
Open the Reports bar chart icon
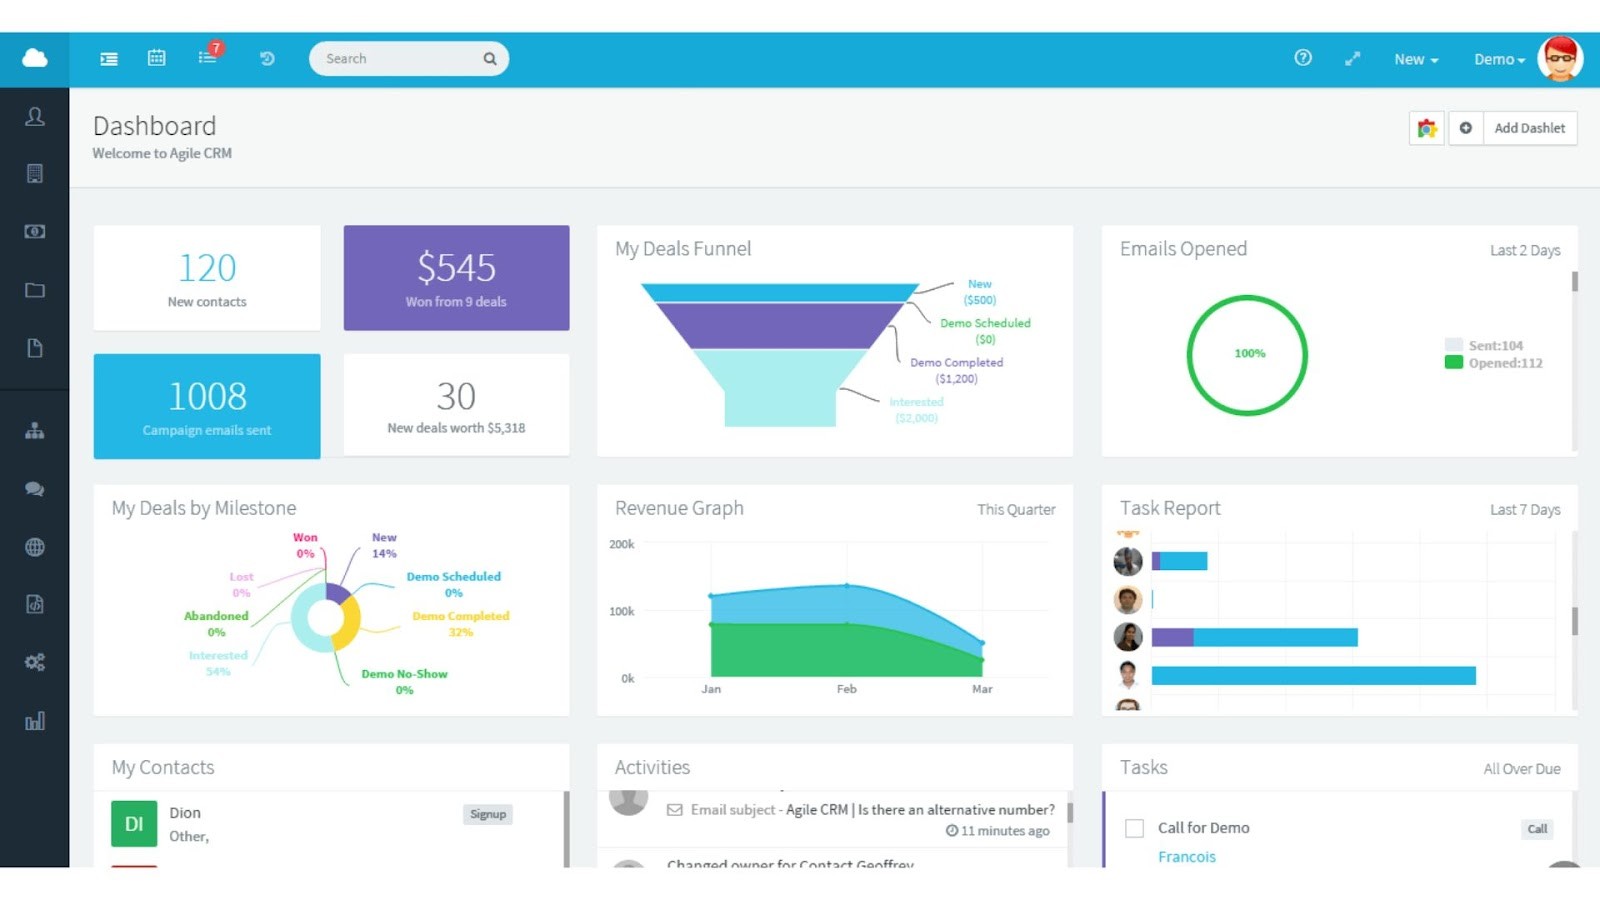(x=35, y=720)
